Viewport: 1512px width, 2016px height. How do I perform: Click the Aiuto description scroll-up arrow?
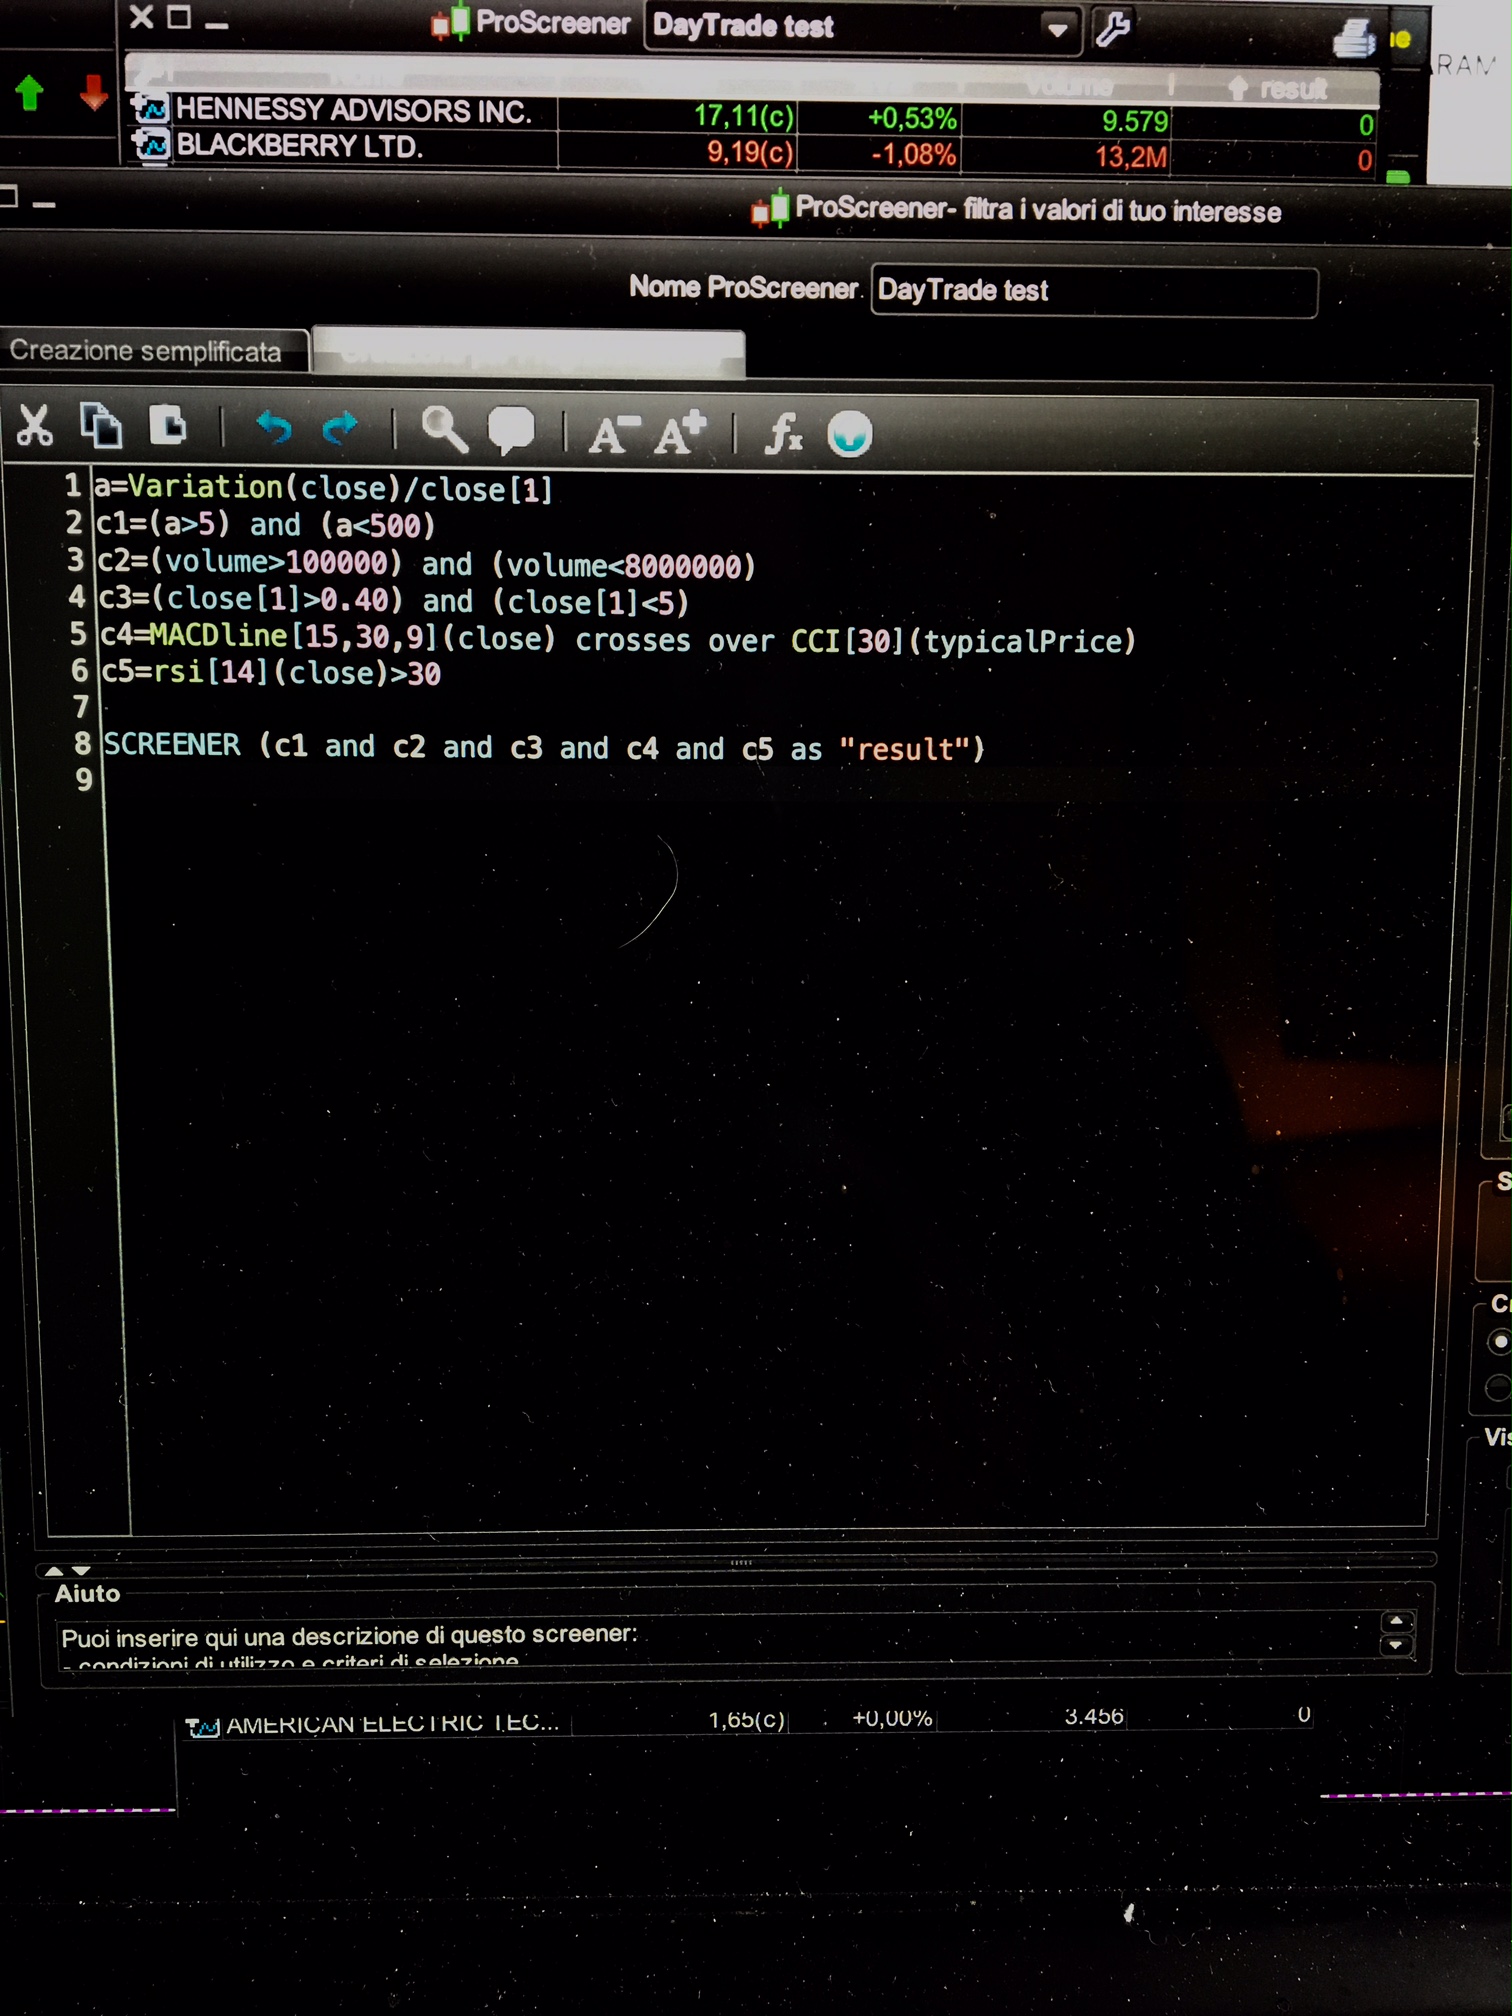point(1396,1621)
